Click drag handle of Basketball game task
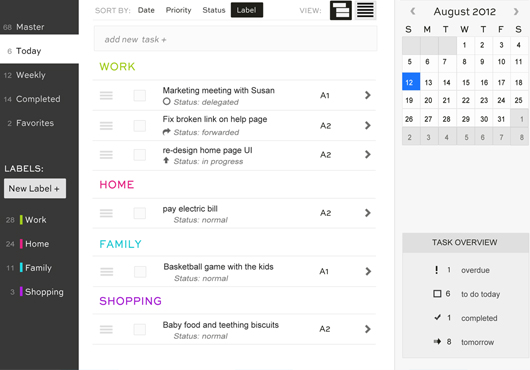Screen dimensions: 530x370 pos(106,272)
